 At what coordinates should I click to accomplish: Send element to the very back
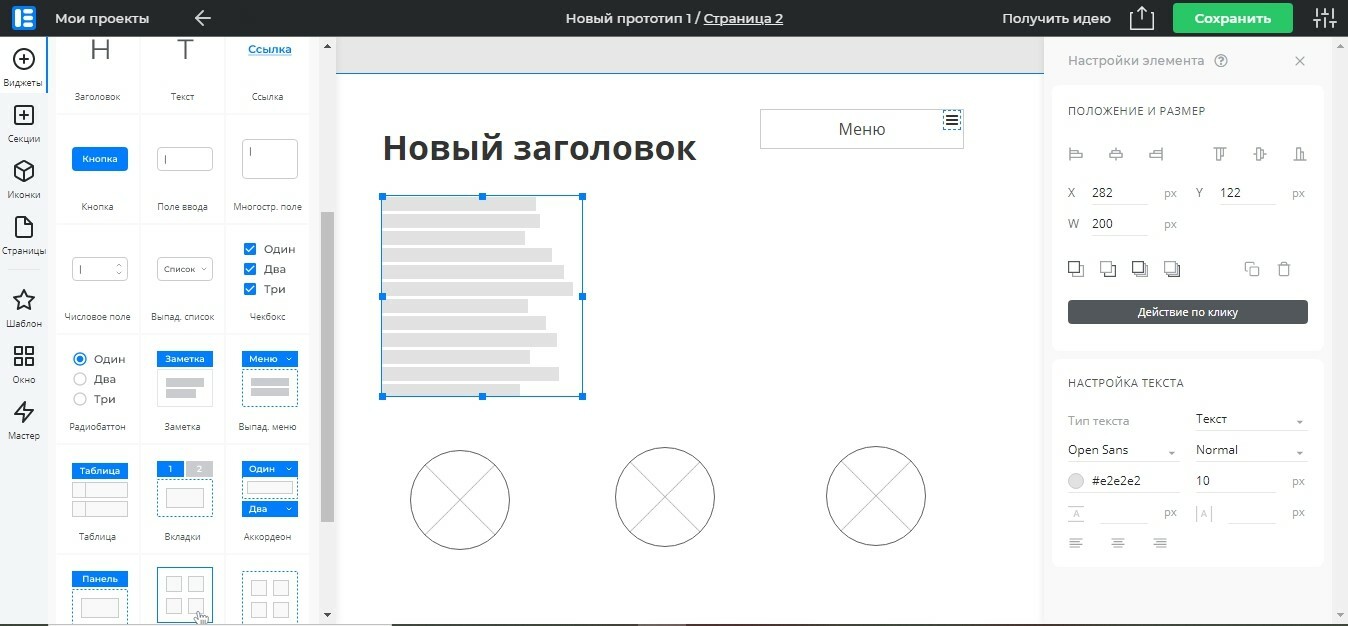coord(1172,268)
